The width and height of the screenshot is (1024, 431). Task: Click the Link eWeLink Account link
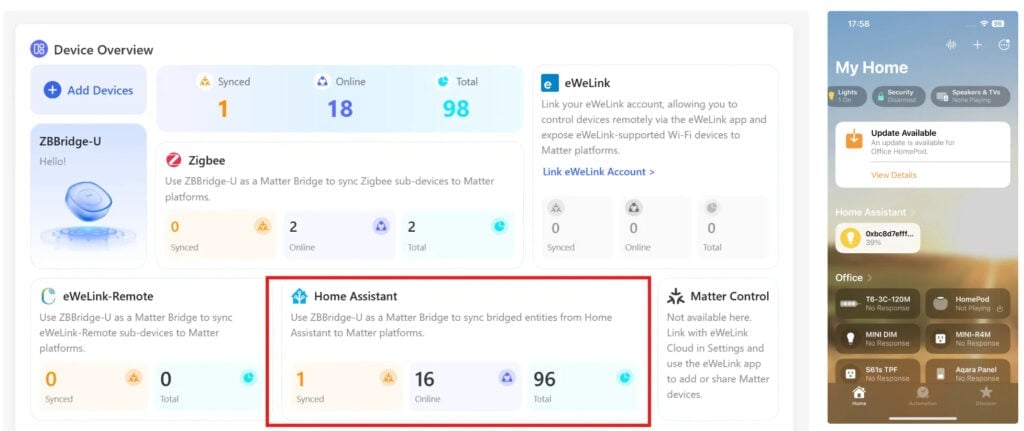tap(598, 172)
